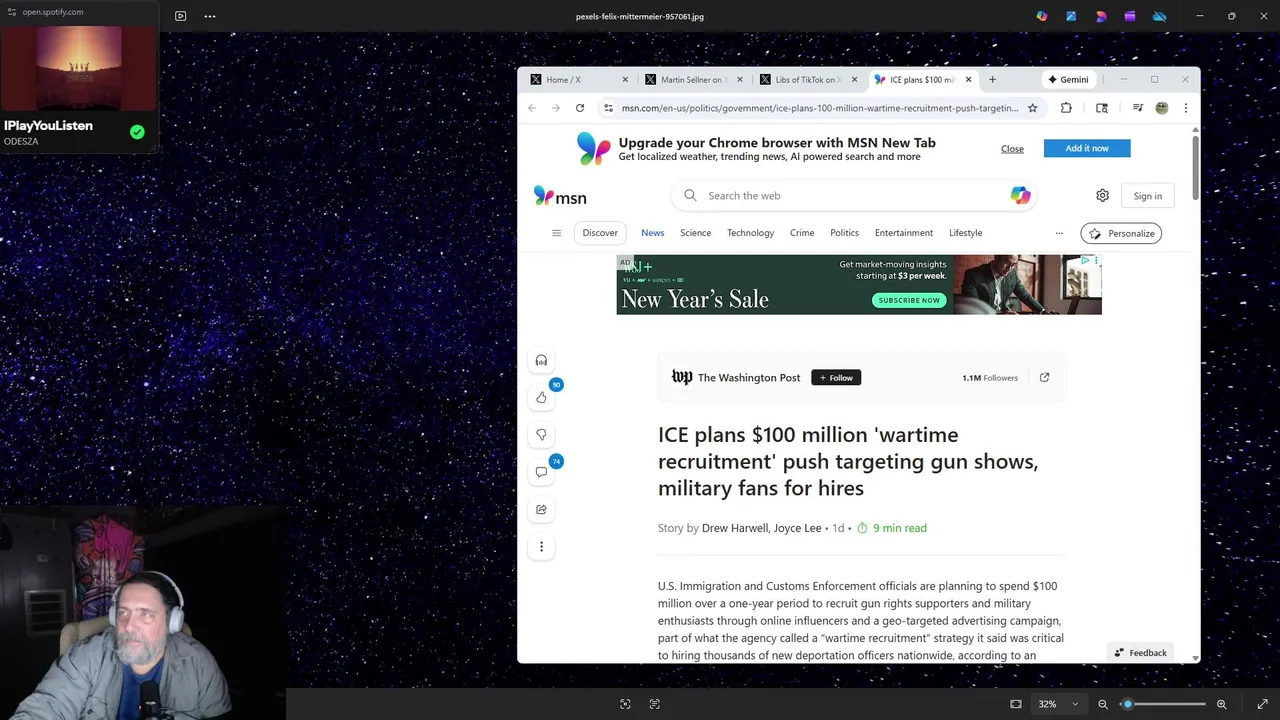This screenshot has height=720, width=1280.
Task: Click the Feedback button
Action: coord(1140,652)
